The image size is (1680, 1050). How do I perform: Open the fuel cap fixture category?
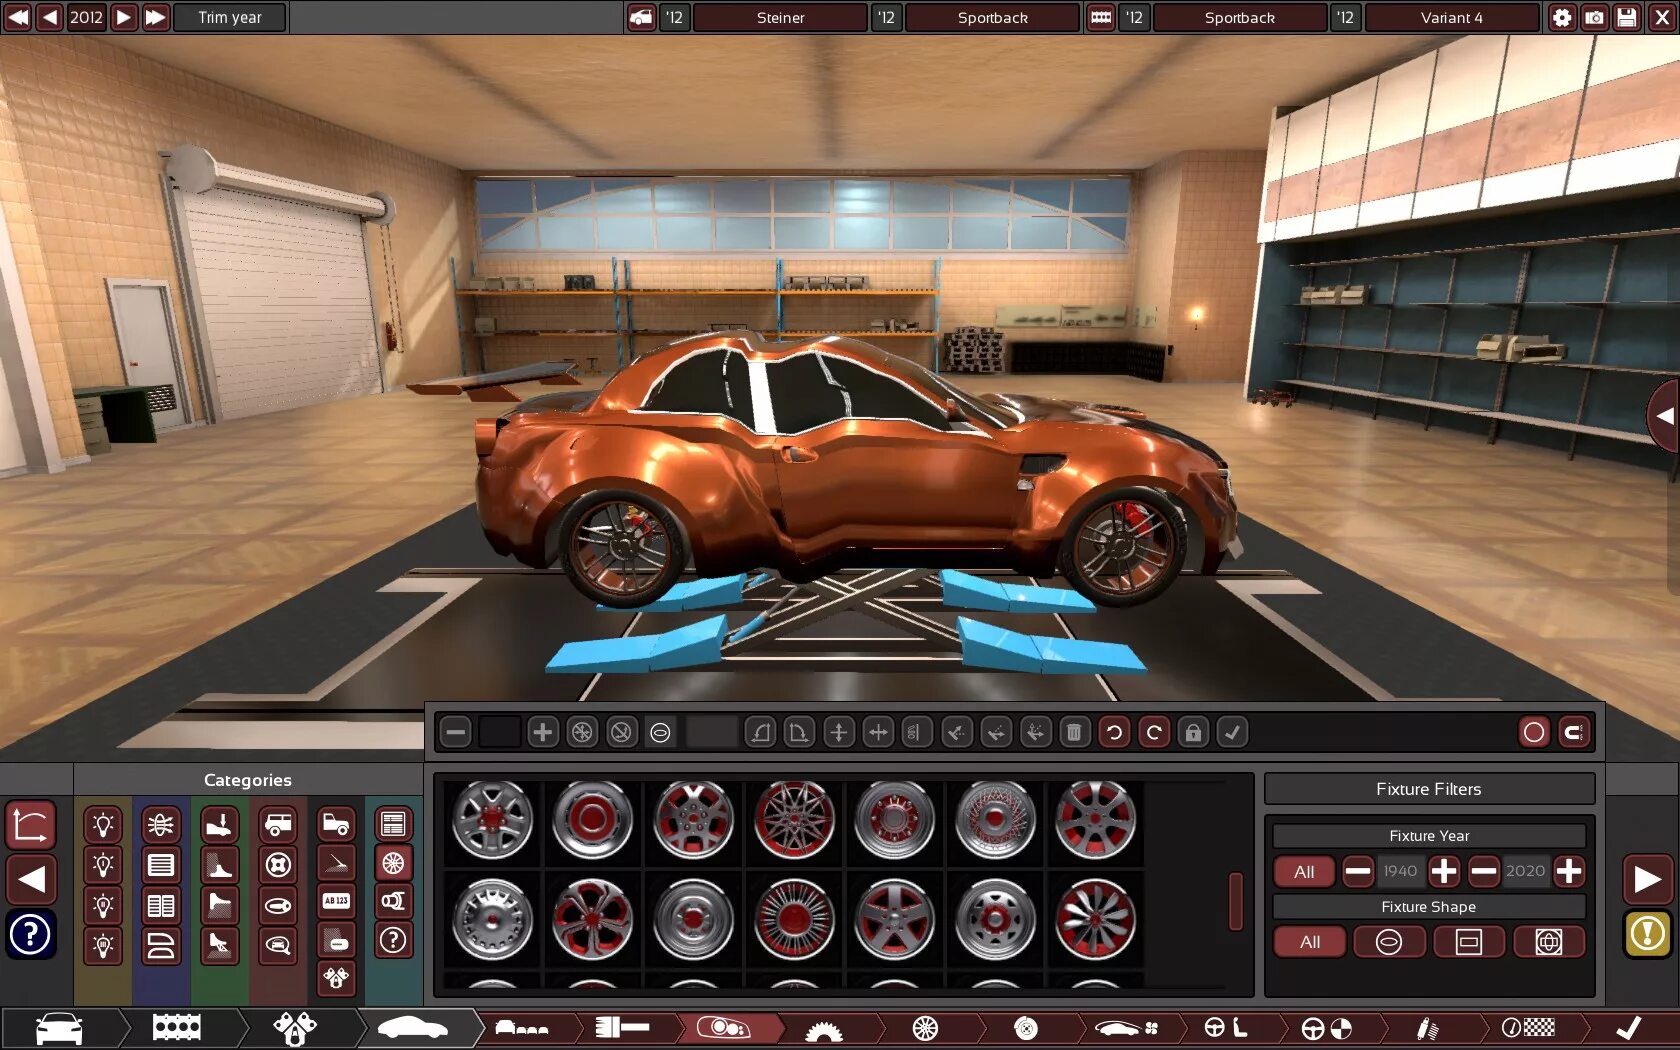(x=278, y=866)
